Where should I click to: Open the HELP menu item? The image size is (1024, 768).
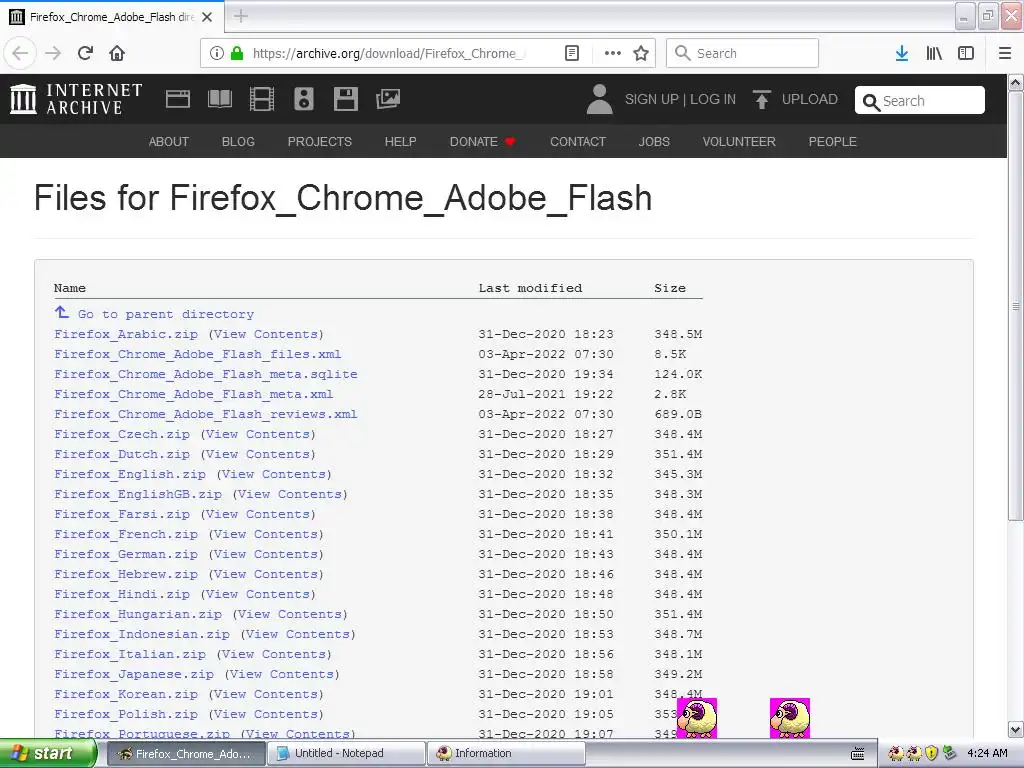point(400,142)
